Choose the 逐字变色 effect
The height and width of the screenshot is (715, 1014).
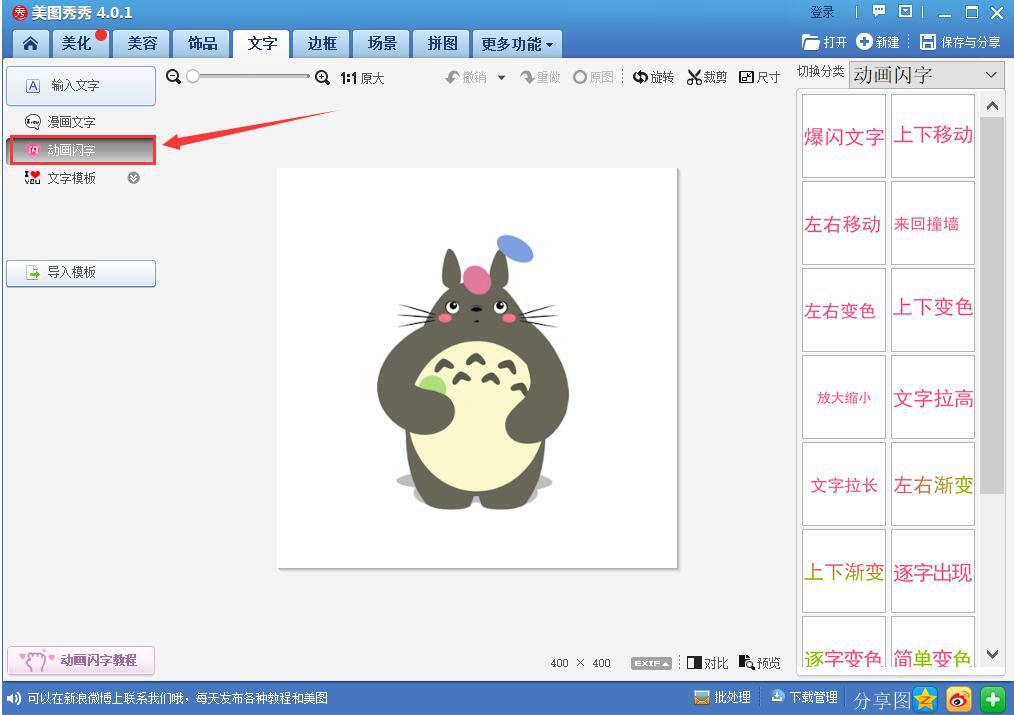tap(844, 642)
